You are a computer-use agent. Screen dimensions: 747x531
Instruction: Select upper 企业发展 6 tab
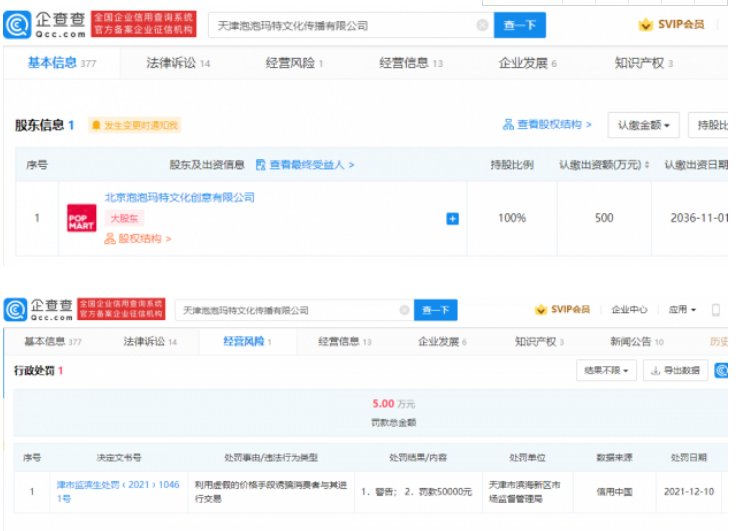pyautogui.click(x=527, y=63)
